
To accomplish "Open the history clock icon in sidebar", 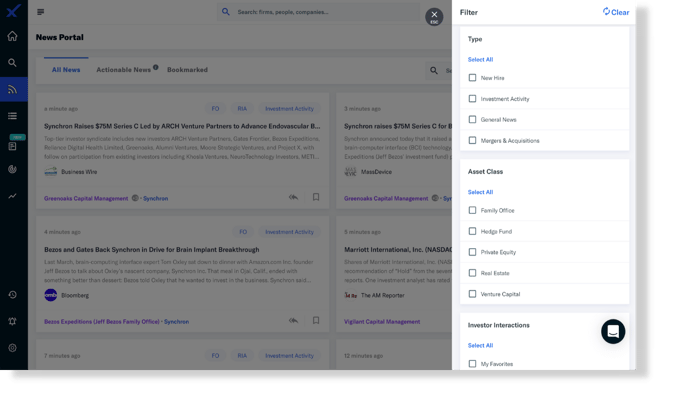I will (12, 295).
